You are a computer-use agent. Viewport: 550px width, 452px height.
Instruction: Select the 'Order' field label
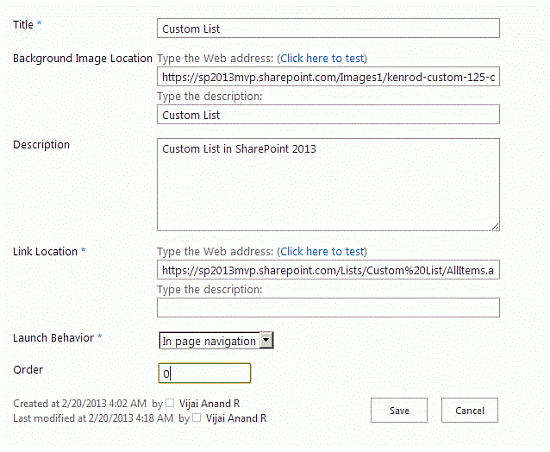pos(28,370)
